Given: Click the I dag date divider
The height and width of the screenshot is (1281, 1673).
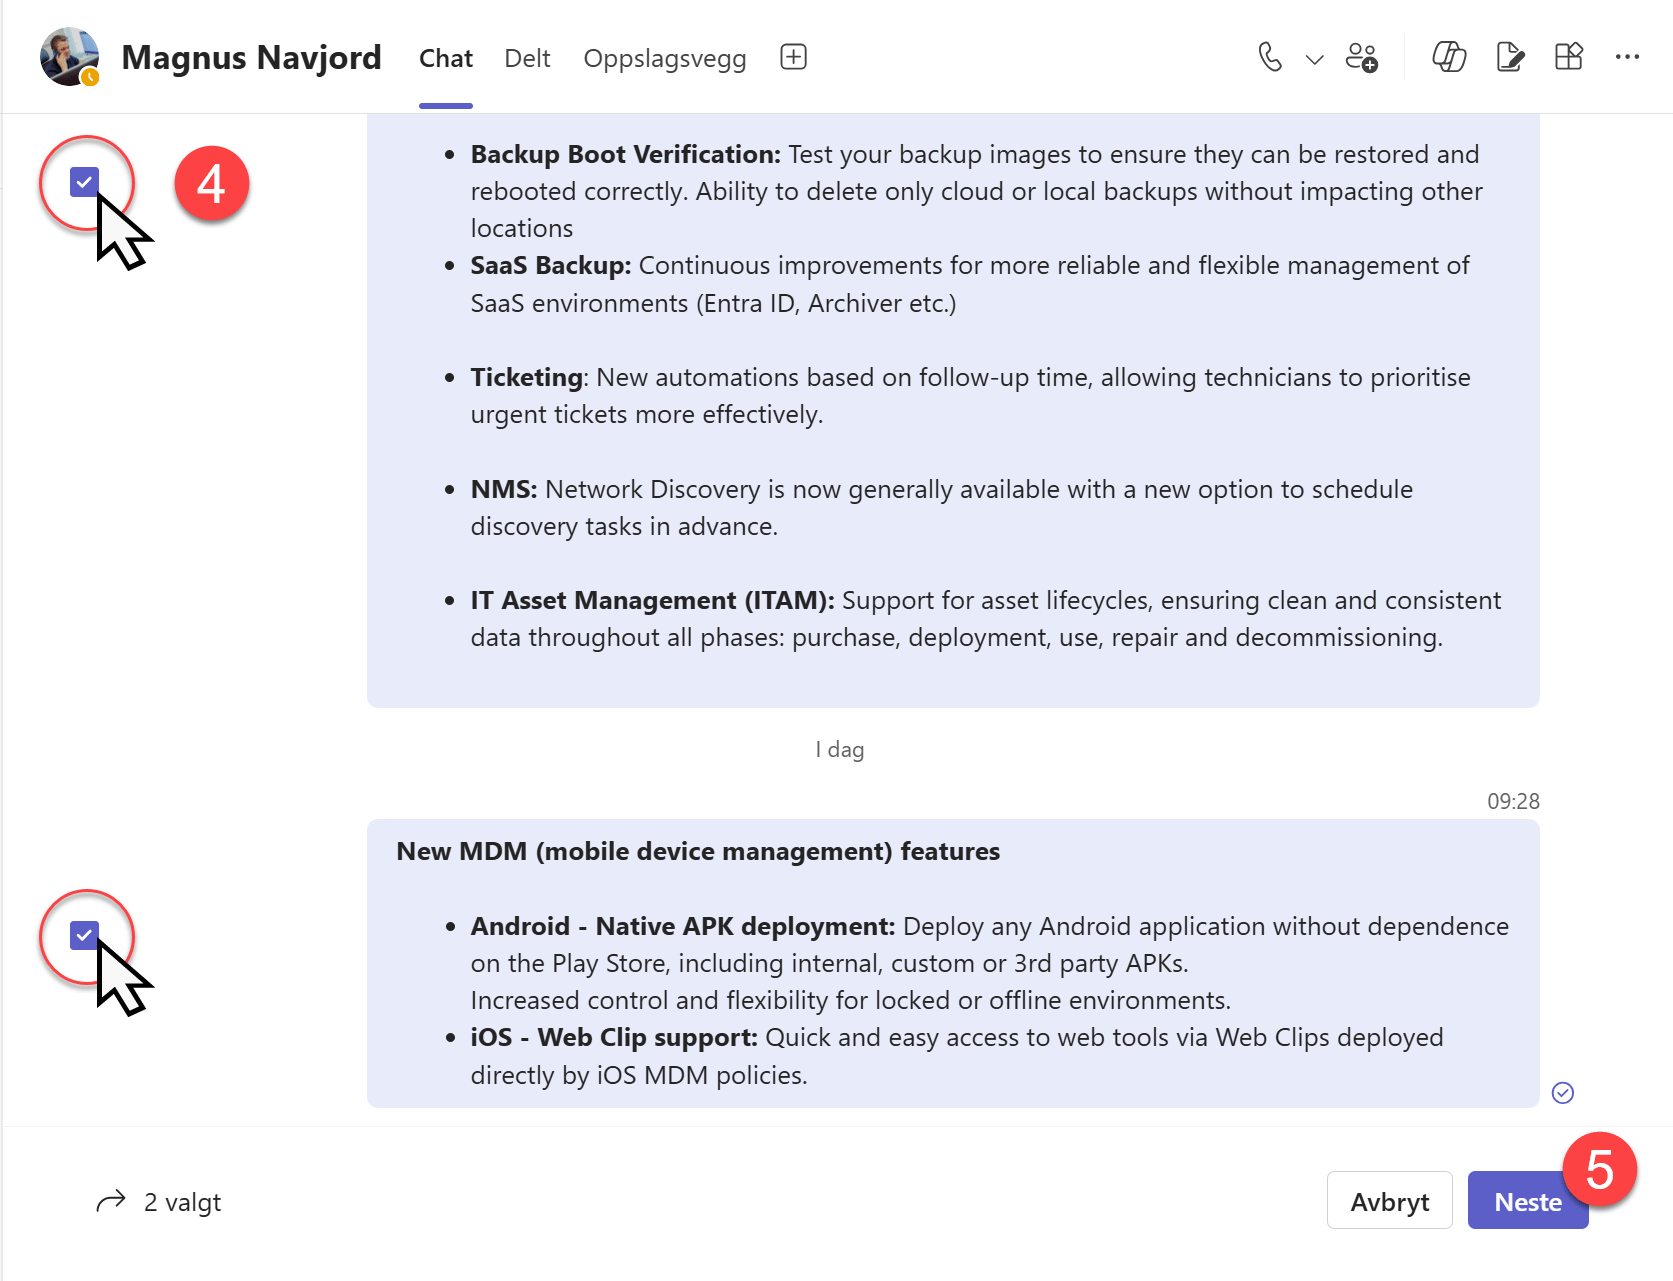Looking at the screenshot, I should click(x=840, y=749).
